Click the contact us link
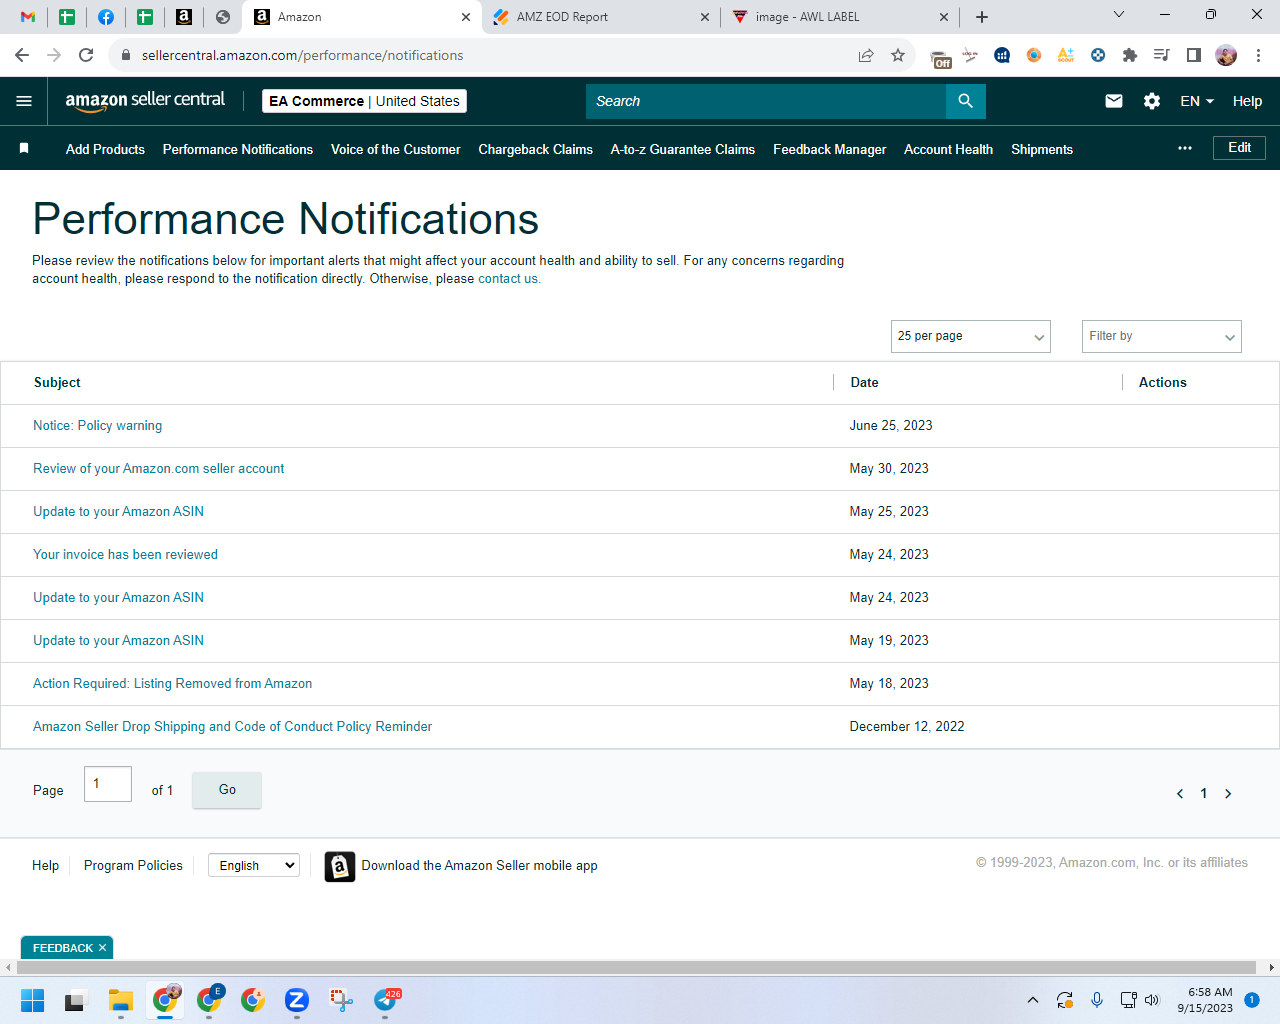Screen dimensions: 1280x1024 tap(509, 279)
